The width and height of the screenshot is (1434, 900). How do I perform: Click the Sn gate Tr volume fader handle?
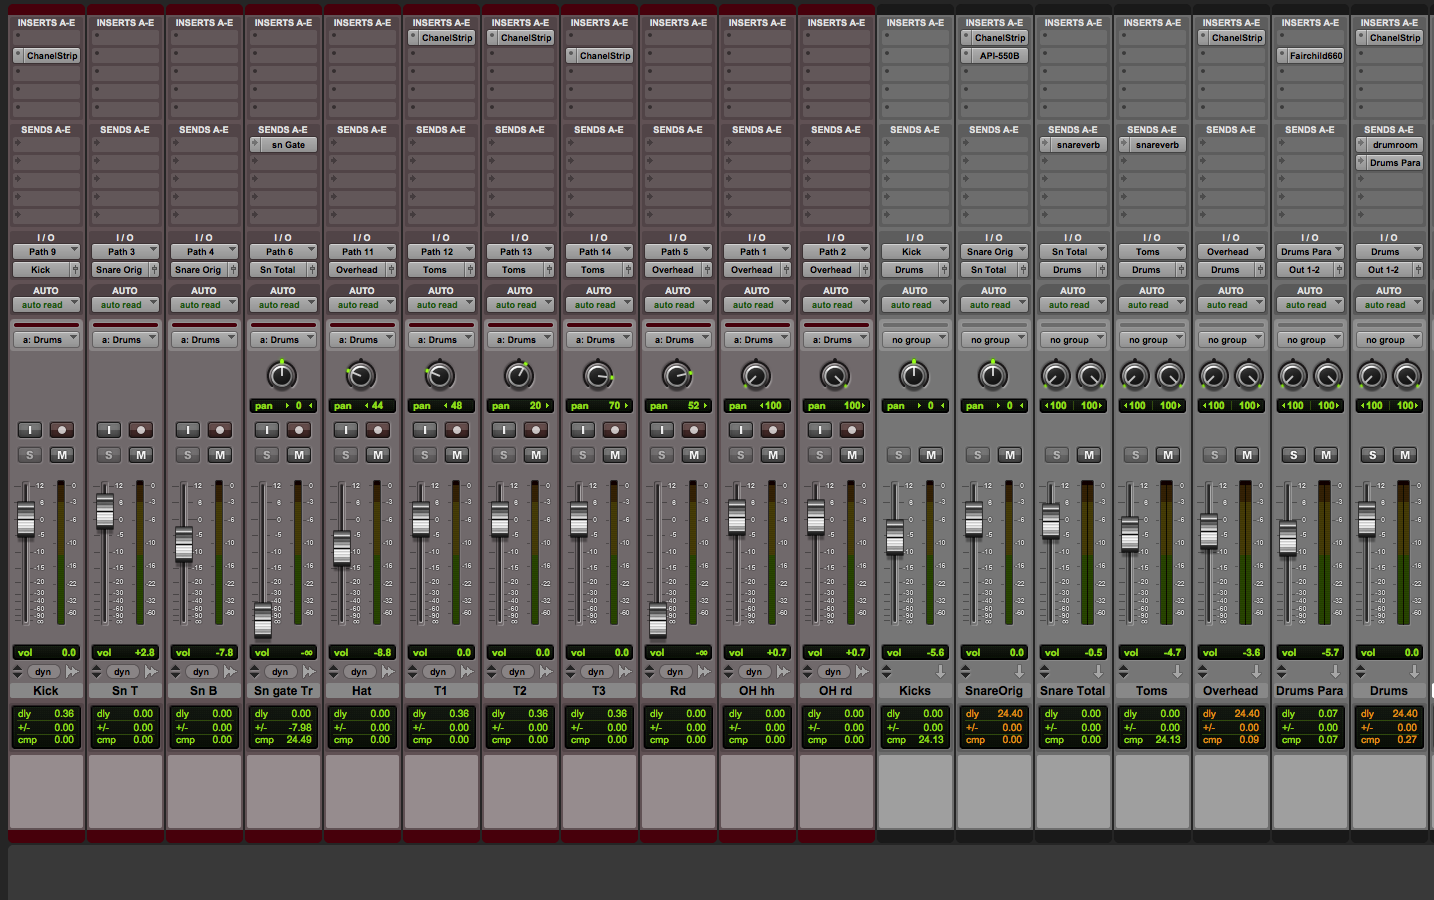[x=263, y=621]
